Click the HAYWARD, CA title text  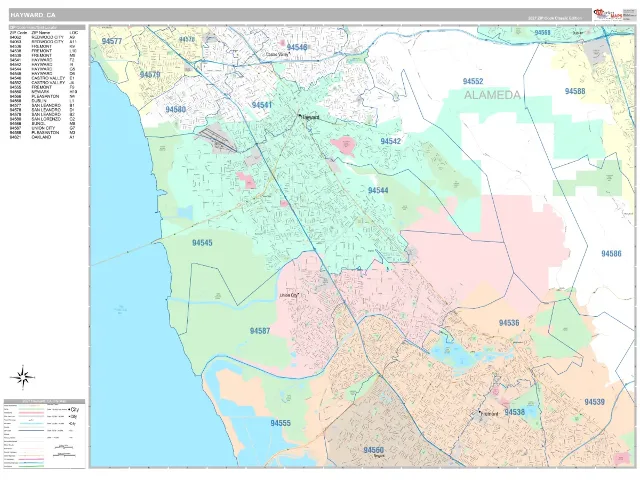pyautogui.click(x=33, y=15)
